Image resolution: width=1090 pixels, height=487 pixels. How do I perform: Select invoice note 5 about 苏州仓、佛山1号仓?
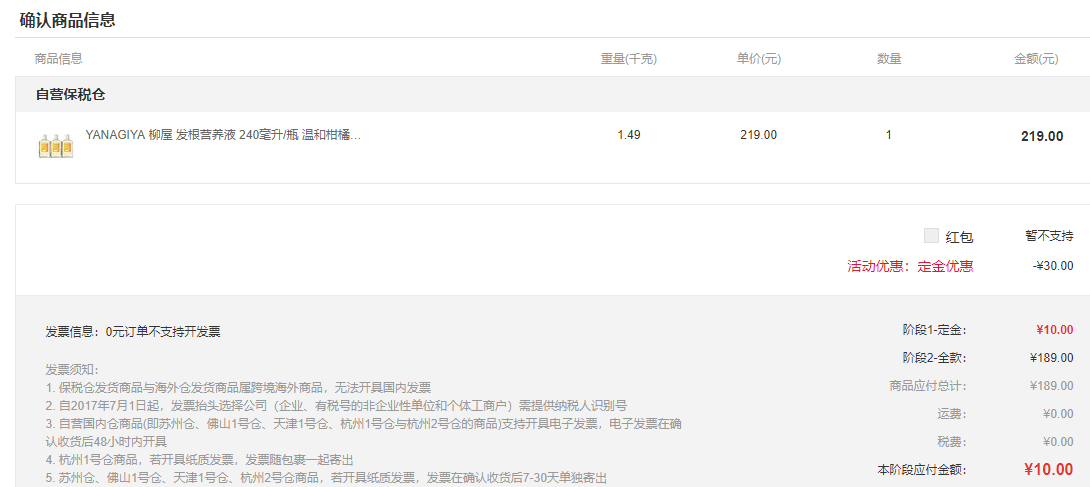coord(327,477)
